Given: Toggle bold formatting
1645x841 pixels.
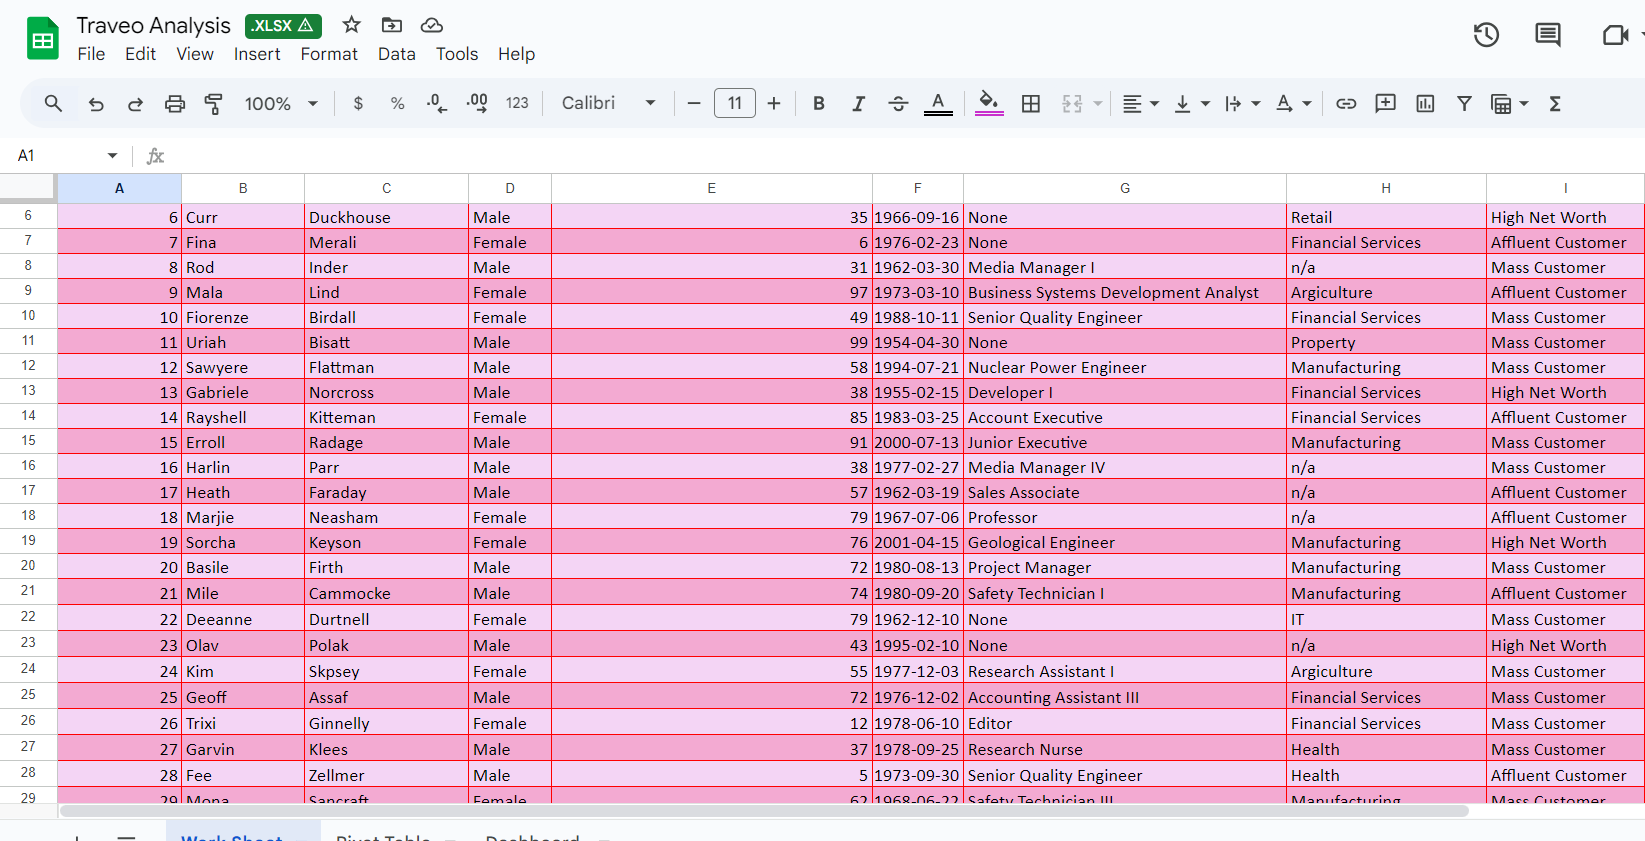Looking at the screenshot, I should pyautogui.click(x=818, y=103).
